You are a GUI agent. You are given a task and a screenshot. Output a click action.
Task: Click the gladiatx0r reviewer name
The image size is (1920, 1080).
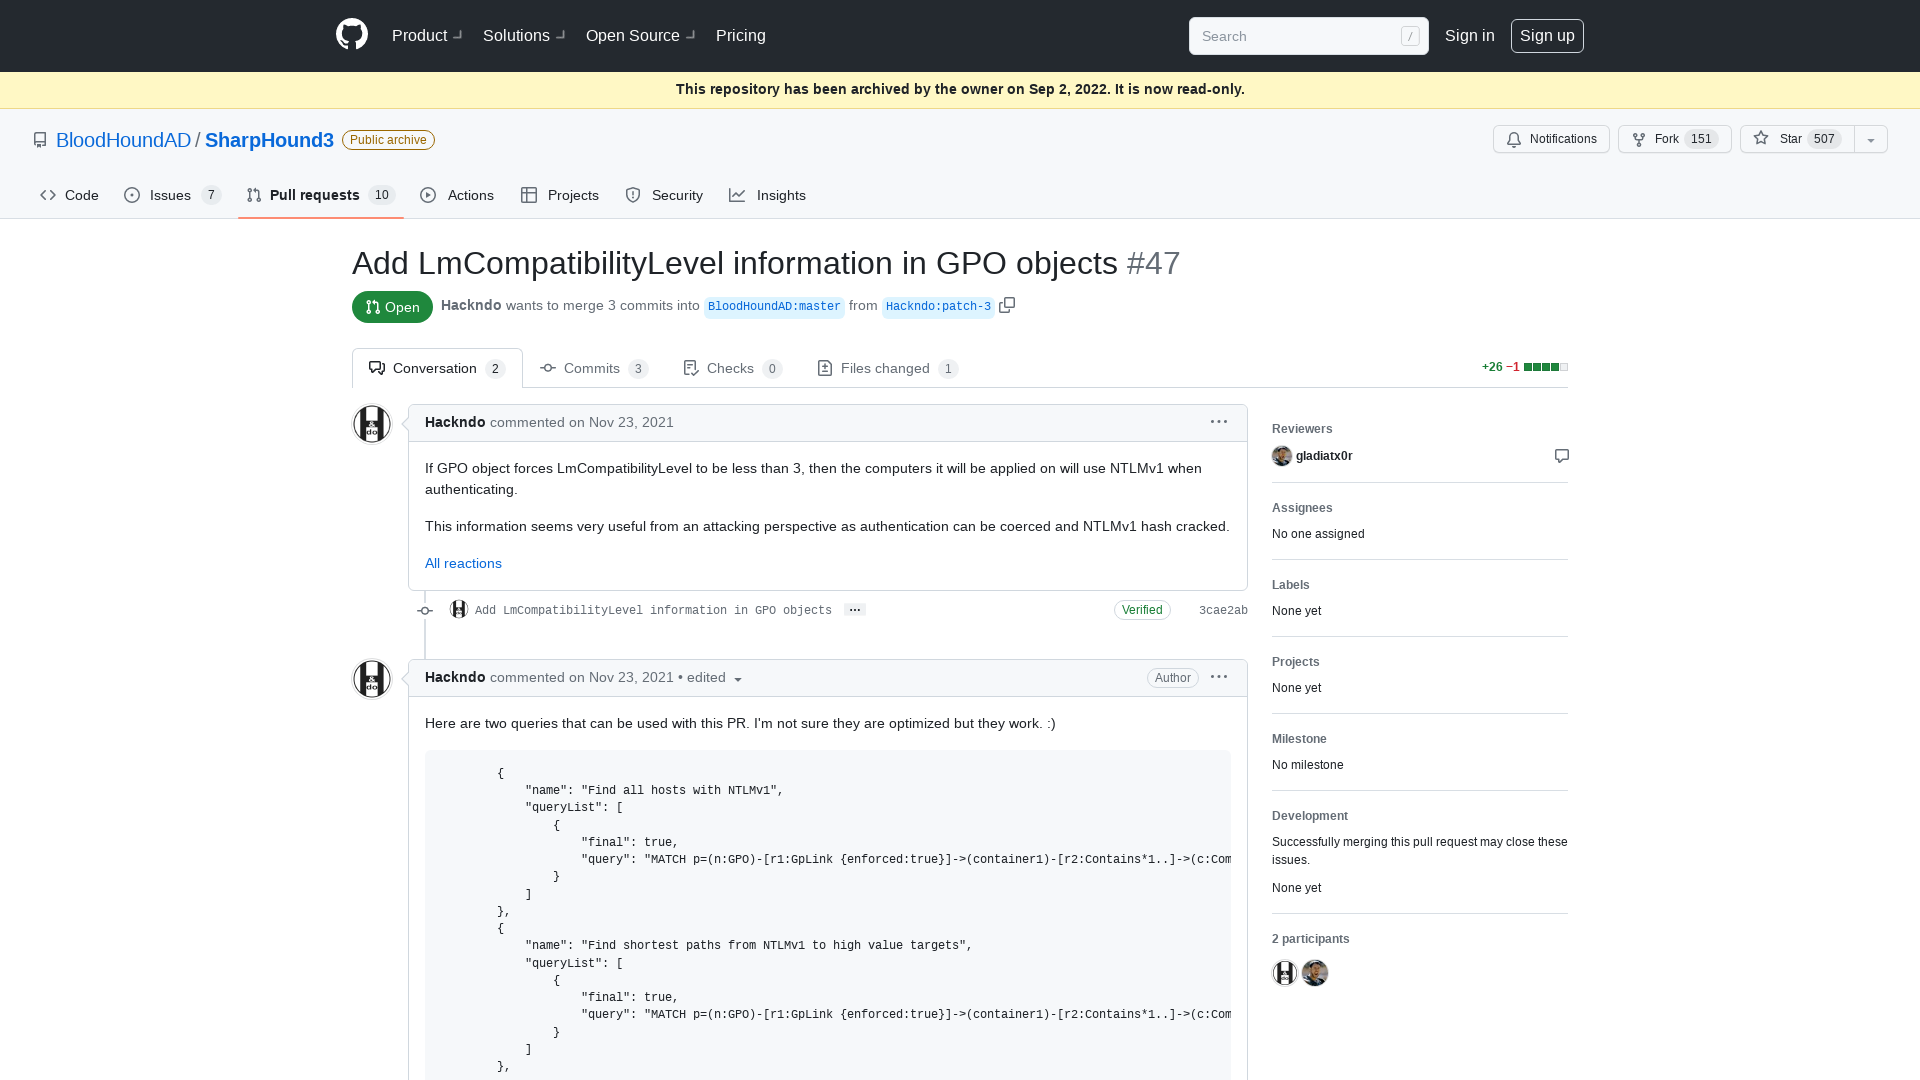(1324, 456)
